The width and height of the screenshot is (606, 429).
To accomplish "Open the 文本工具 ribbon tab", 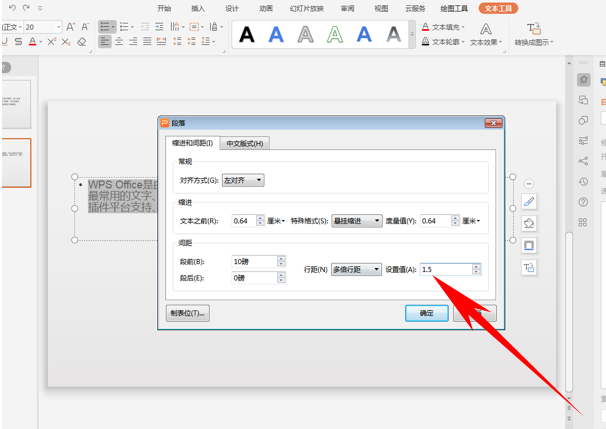I will coord(496,7).
